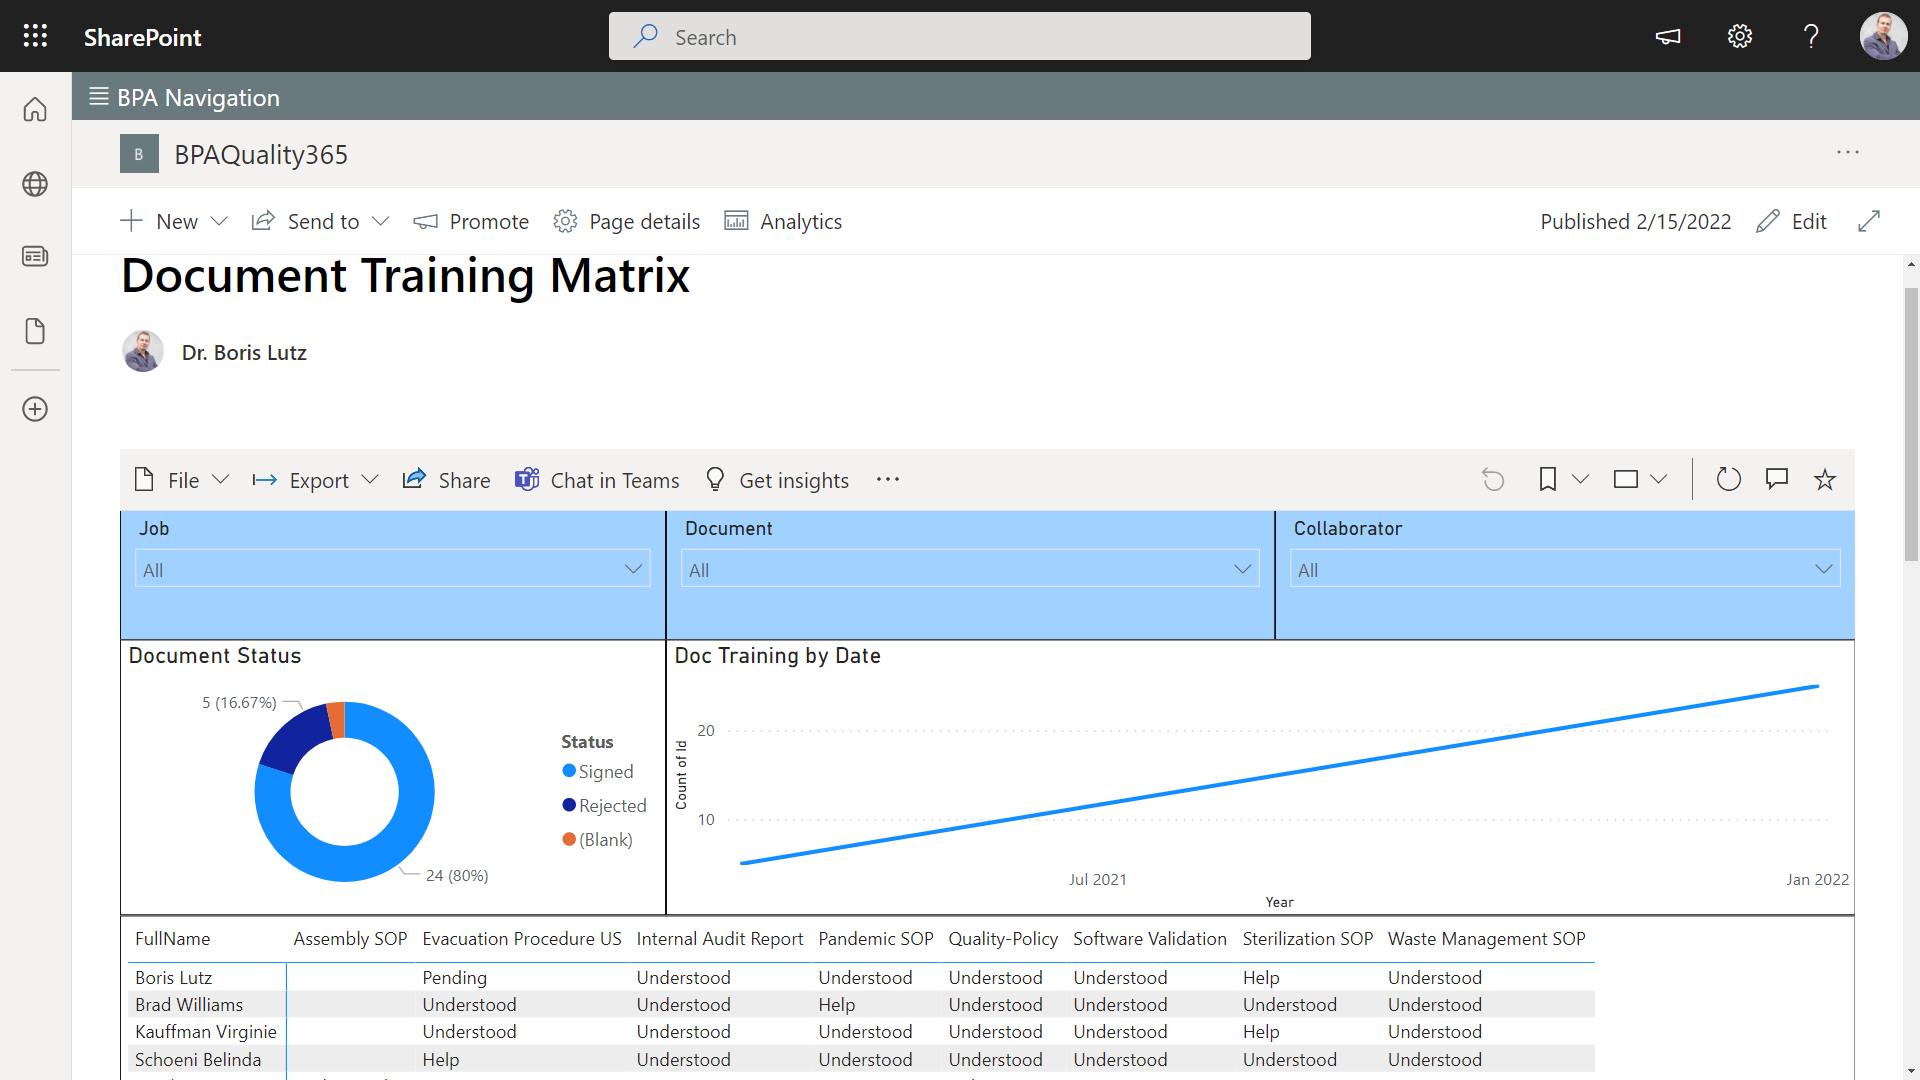Favorite the report with star icon

(x=1825, y=480)
